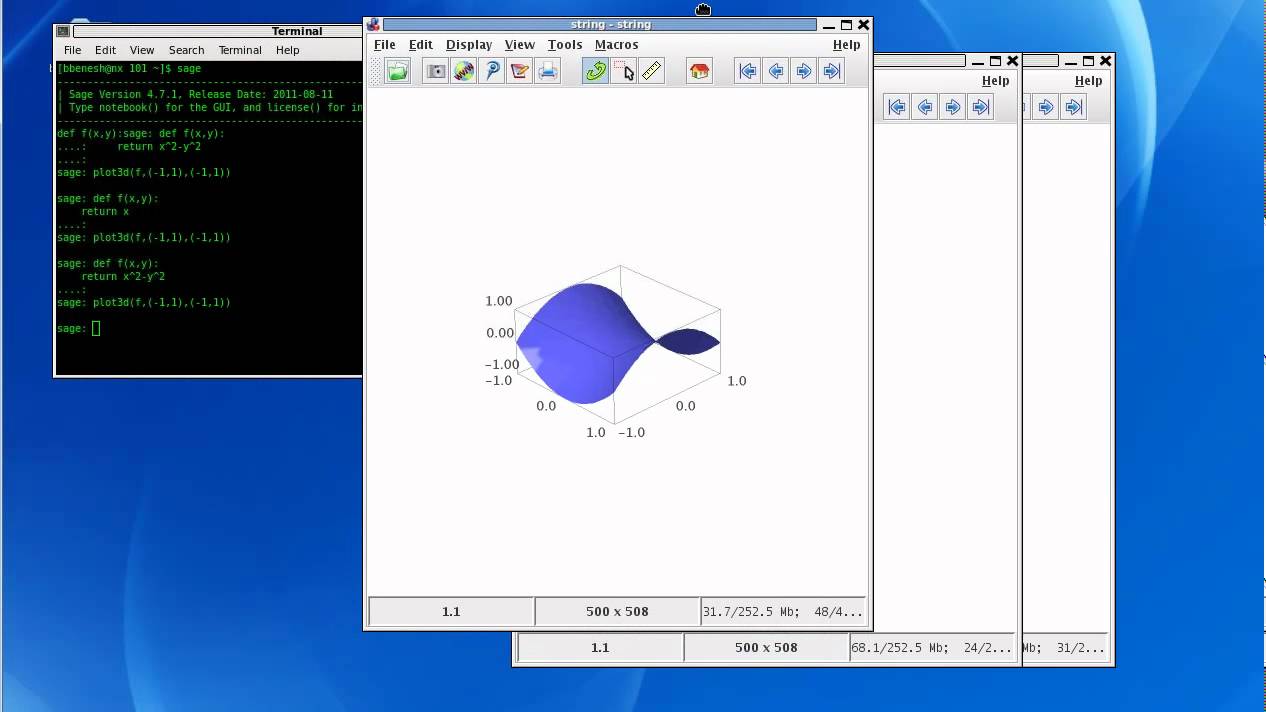Select the atom selection pointer tool
The width and height of the screenshot is (1266, 712).
[623, 71]
